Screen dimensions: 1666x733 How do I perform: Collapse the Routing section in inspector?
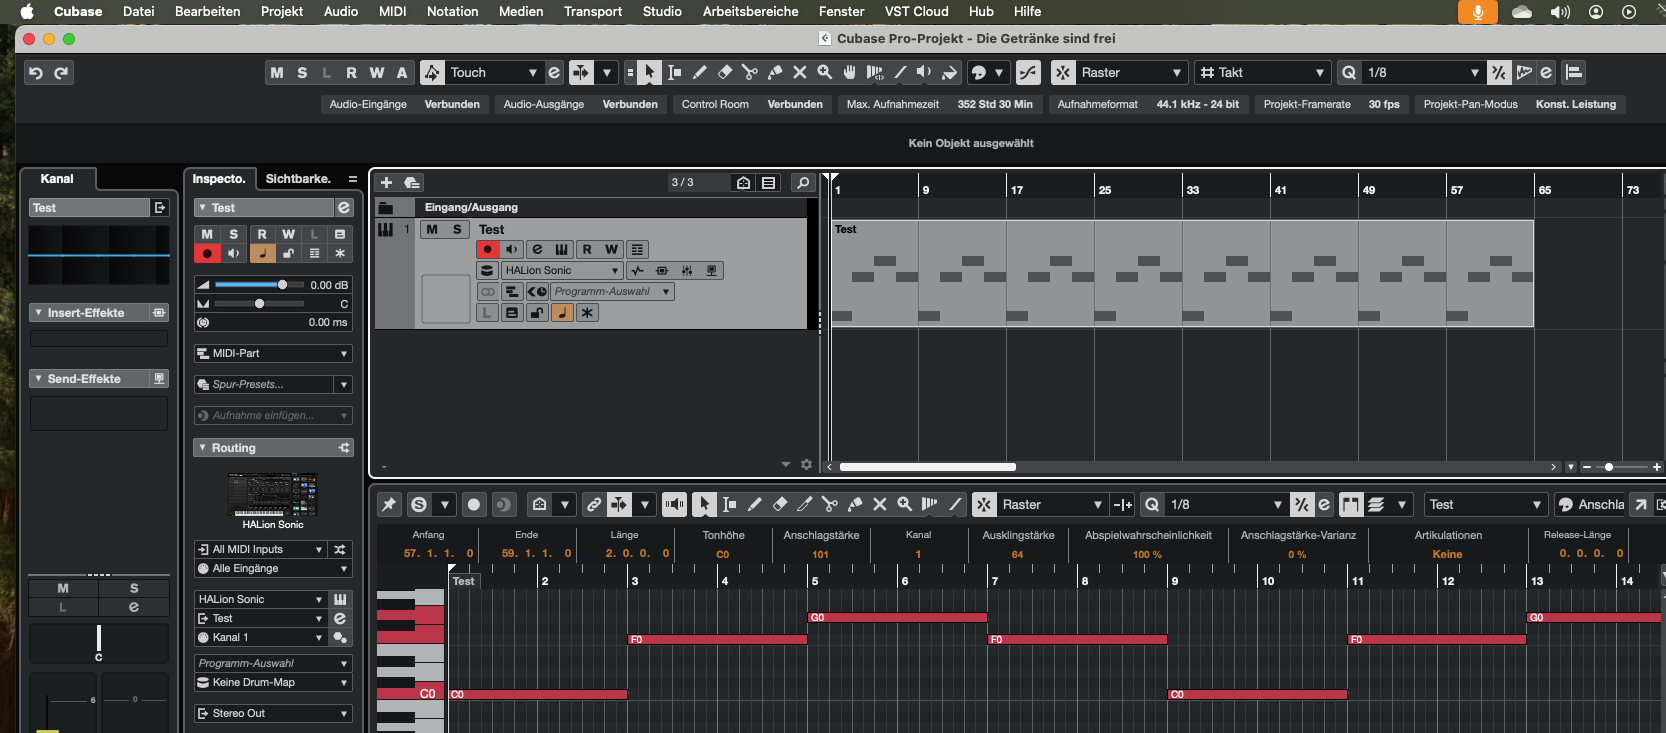coord(202,448)
